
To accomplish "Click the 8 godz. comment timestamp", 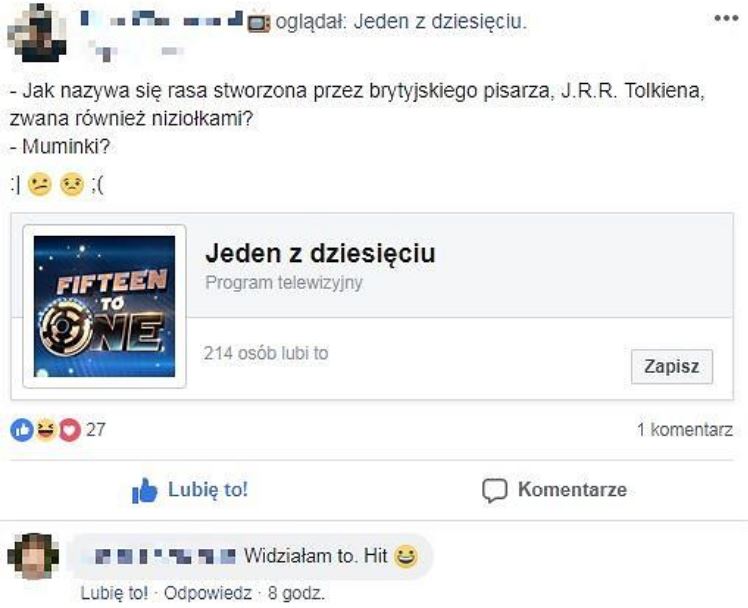I will click(x=296, y=594).
